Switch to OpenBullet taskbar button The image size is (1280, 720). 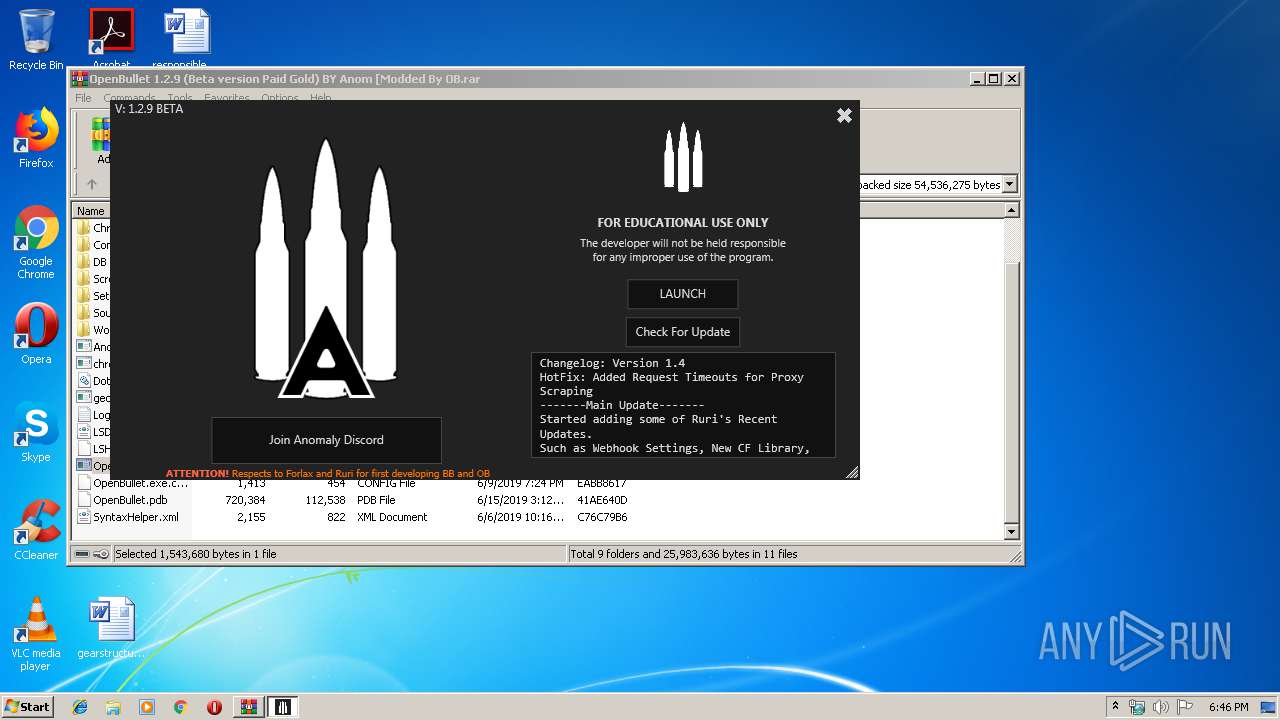[x=283, y=706]
